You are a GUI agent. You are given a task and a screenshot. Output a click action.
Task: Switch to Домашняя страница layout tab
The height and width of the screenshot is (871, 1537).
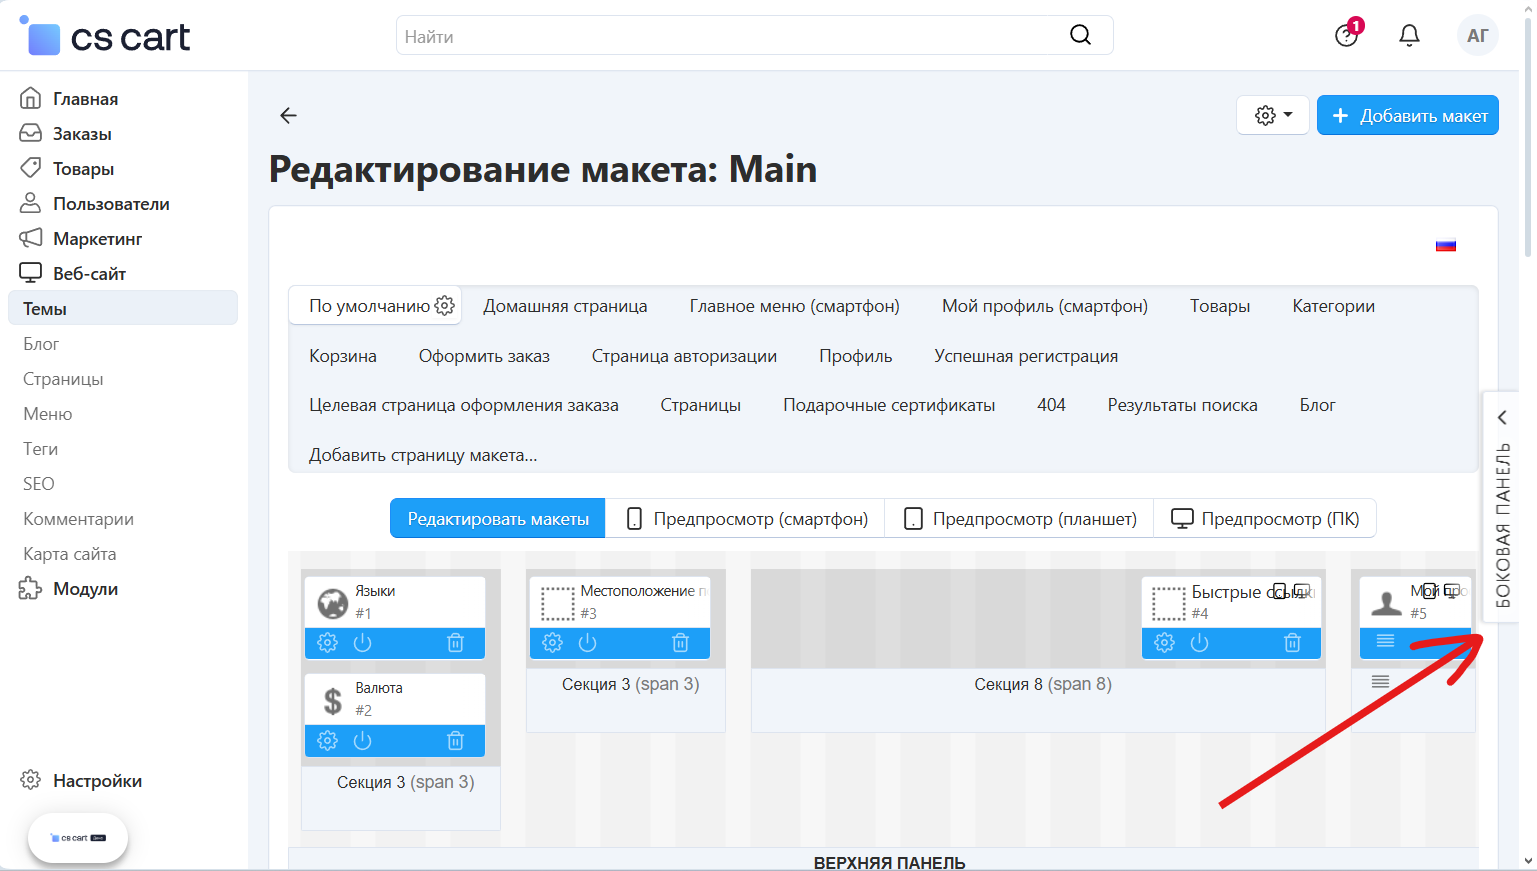tap(565, 306)
